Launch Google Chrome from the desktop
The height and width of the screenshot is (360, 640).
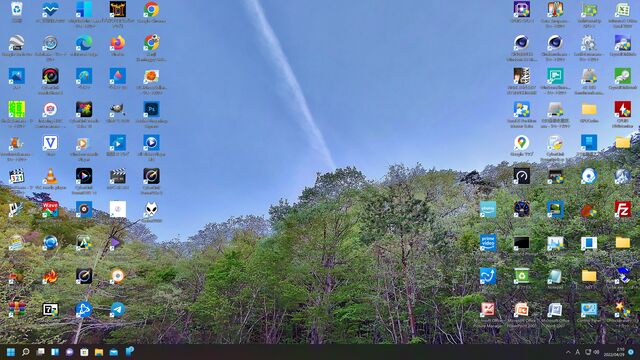point(151,9)
